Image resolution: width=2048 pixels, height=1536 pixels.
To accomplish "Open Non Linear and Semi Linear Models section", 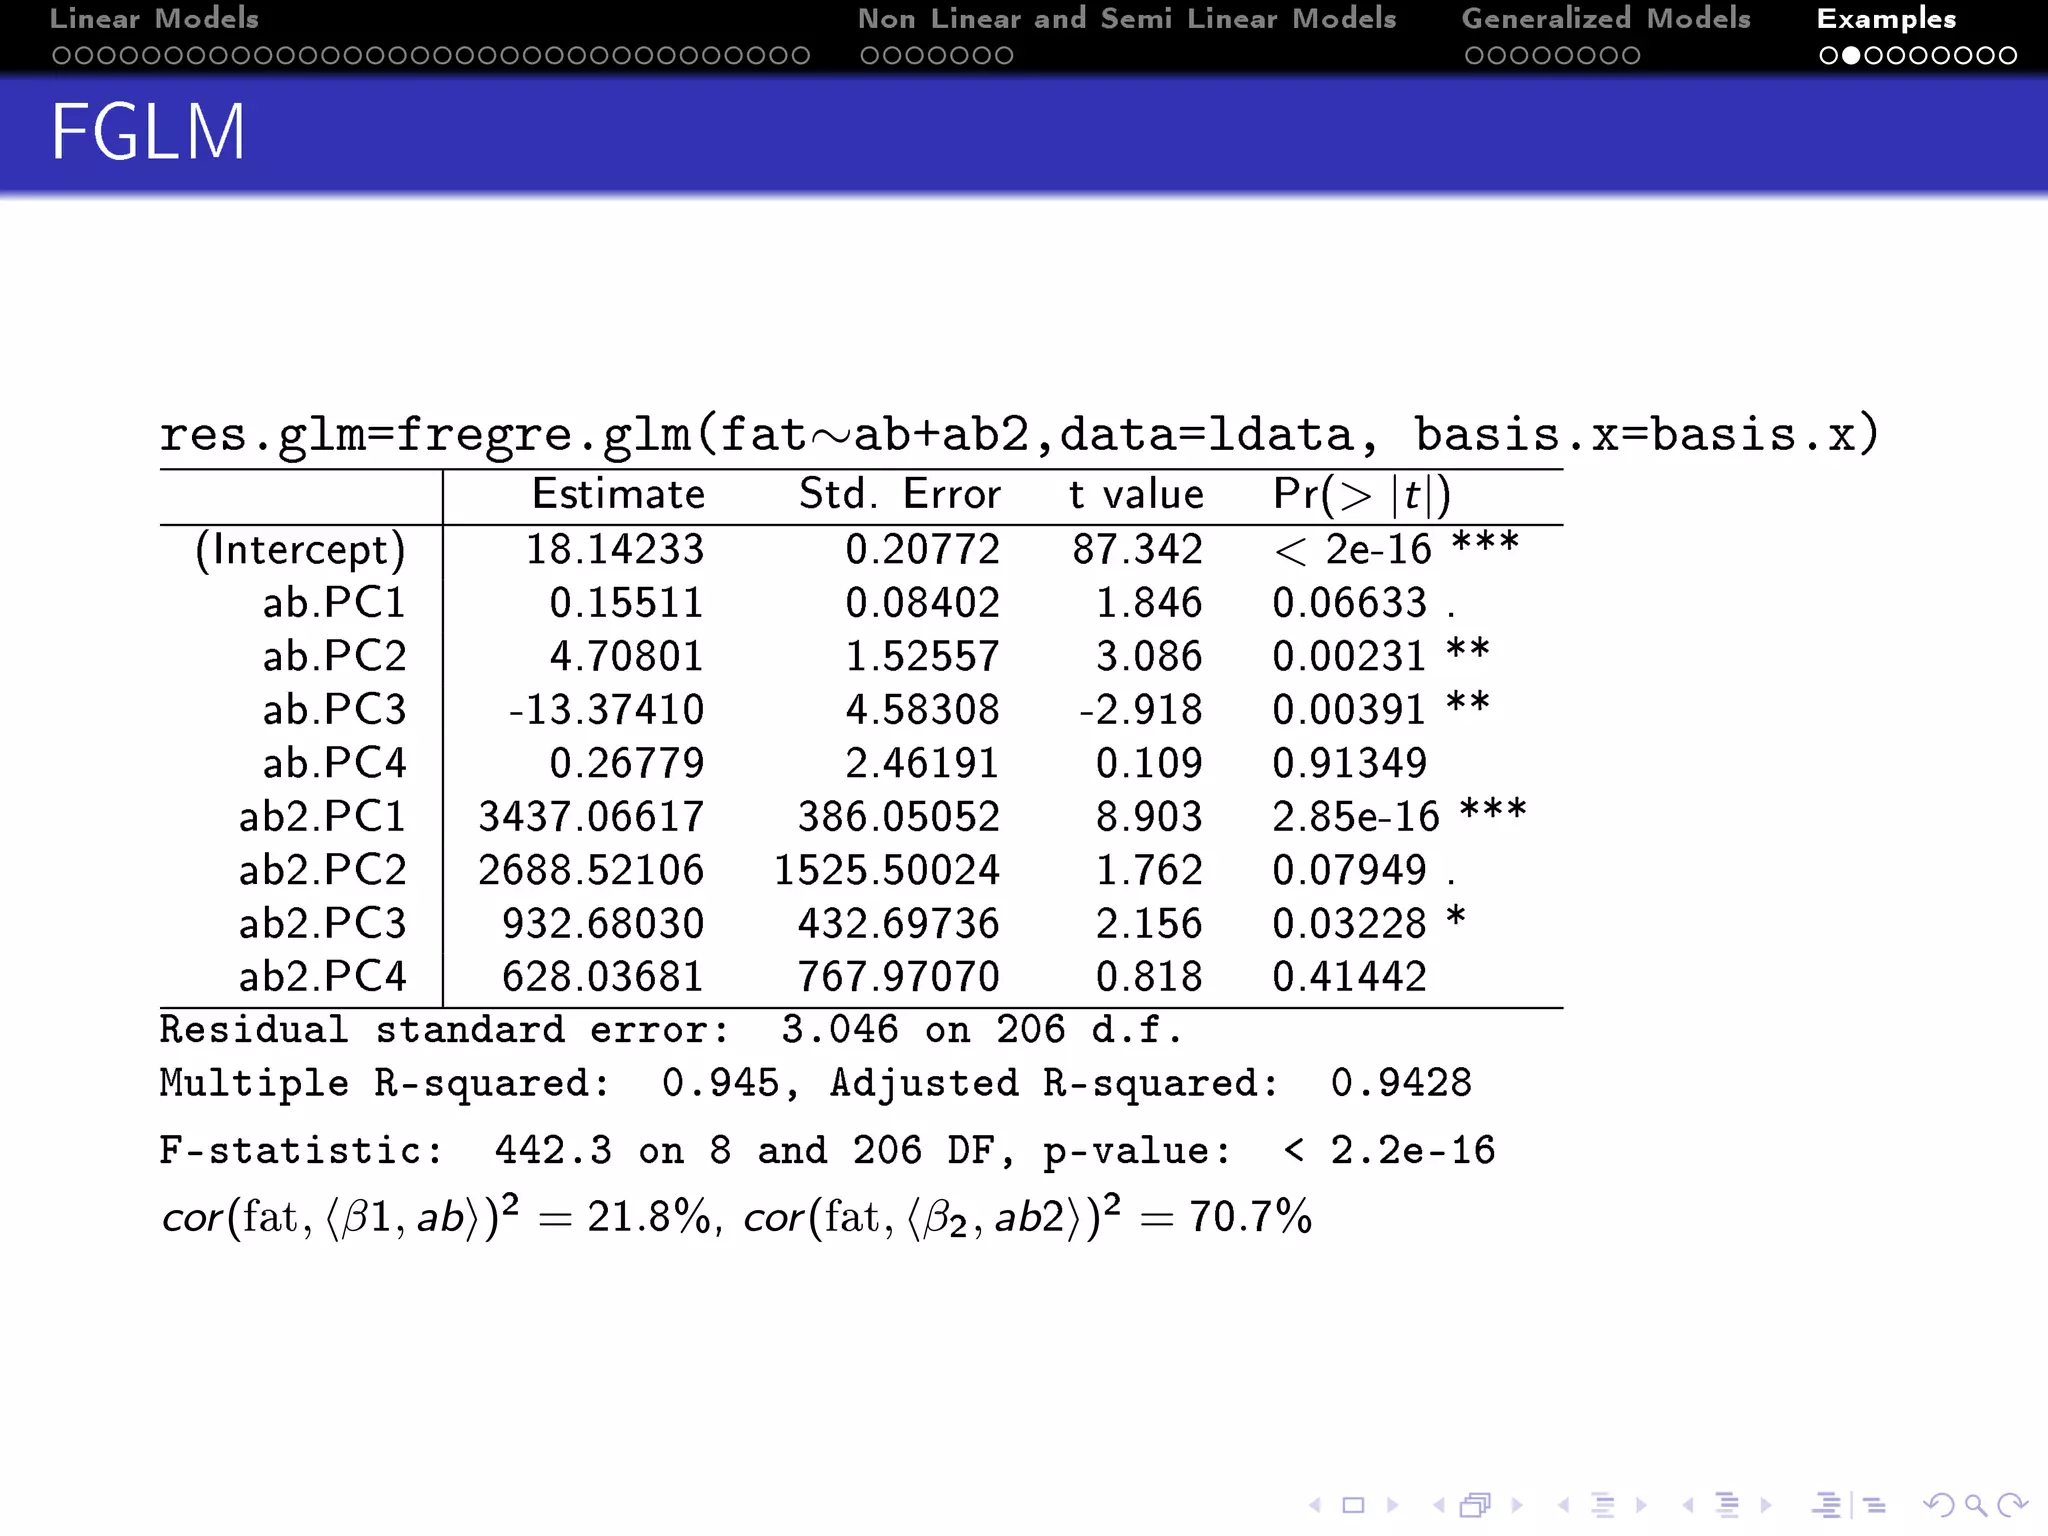I will tap(1127, 18).
